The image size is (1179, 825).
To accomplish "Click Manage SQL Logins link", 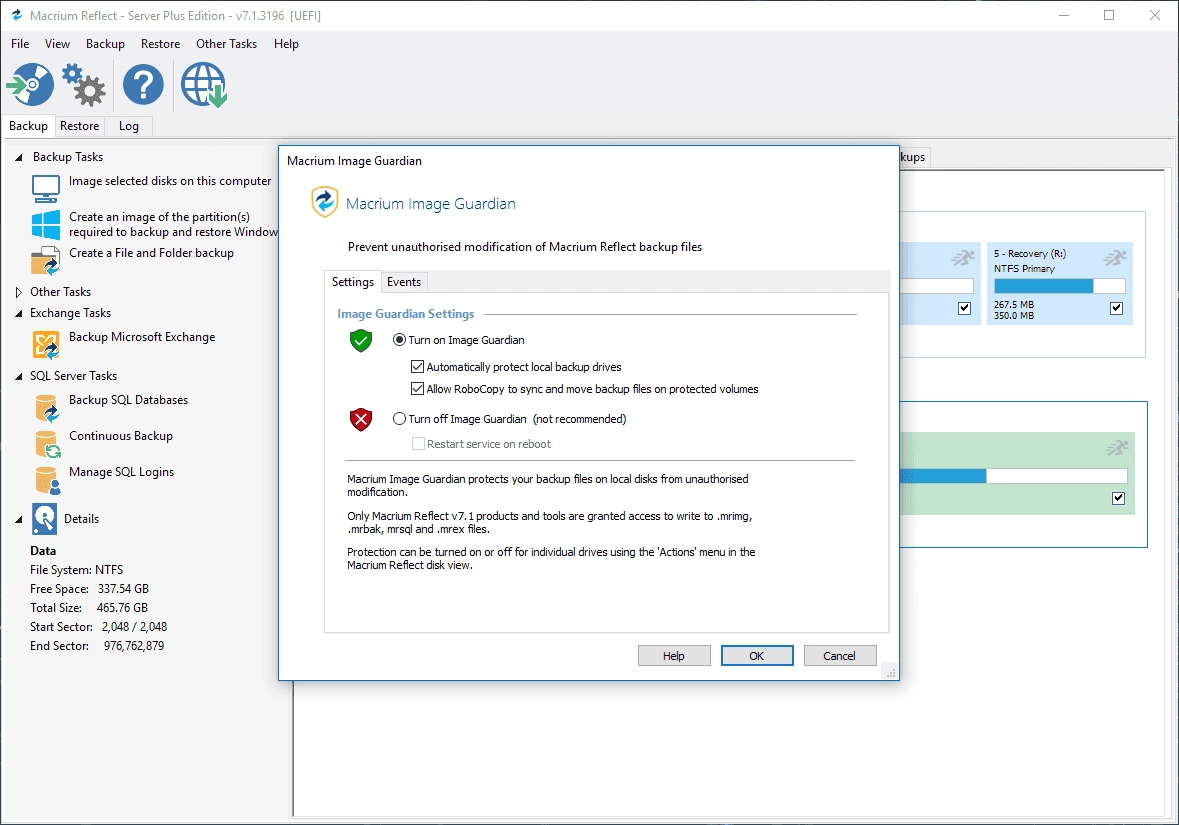I will tap(121, 472).
